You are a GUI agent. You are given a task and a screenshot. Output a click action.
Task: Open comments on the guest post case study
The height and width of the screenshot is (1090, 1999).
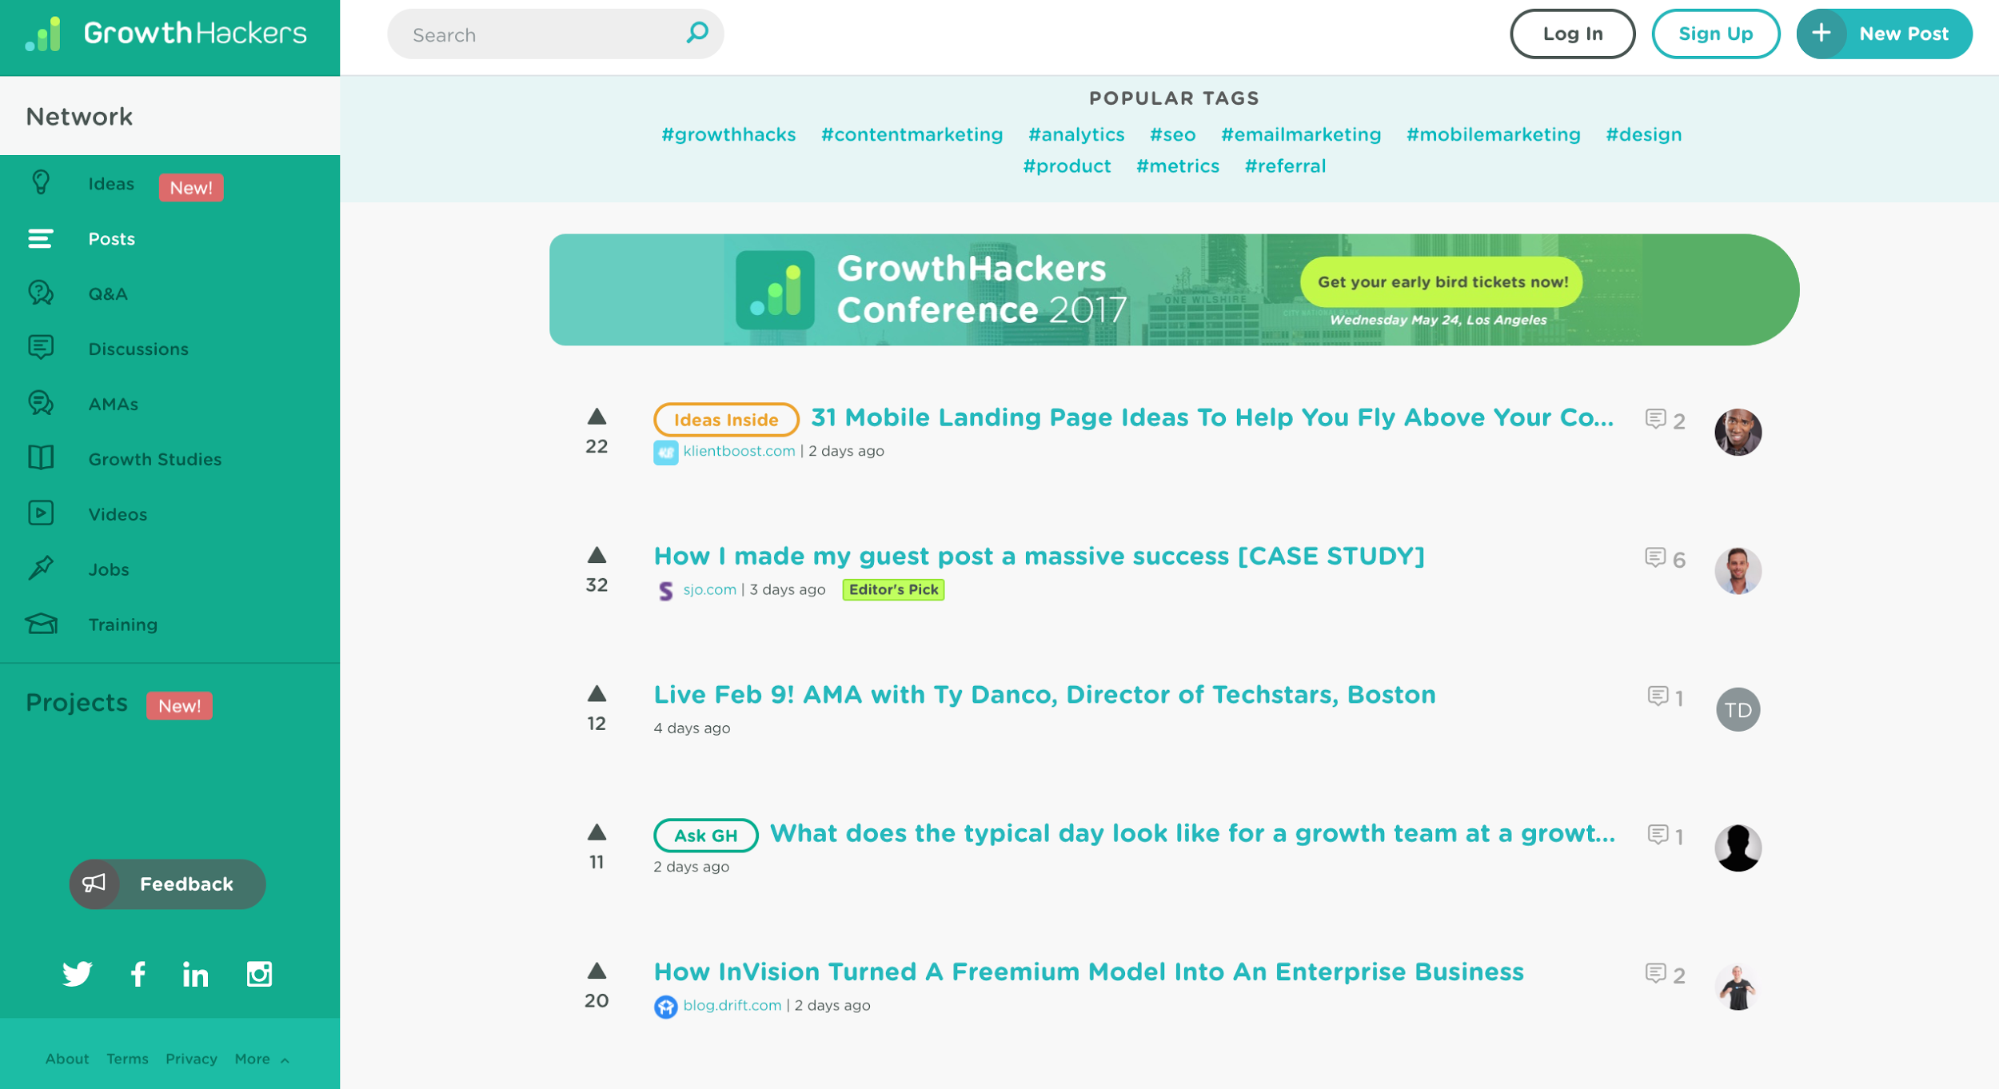pyautogui.click(x=1665, y=559)
